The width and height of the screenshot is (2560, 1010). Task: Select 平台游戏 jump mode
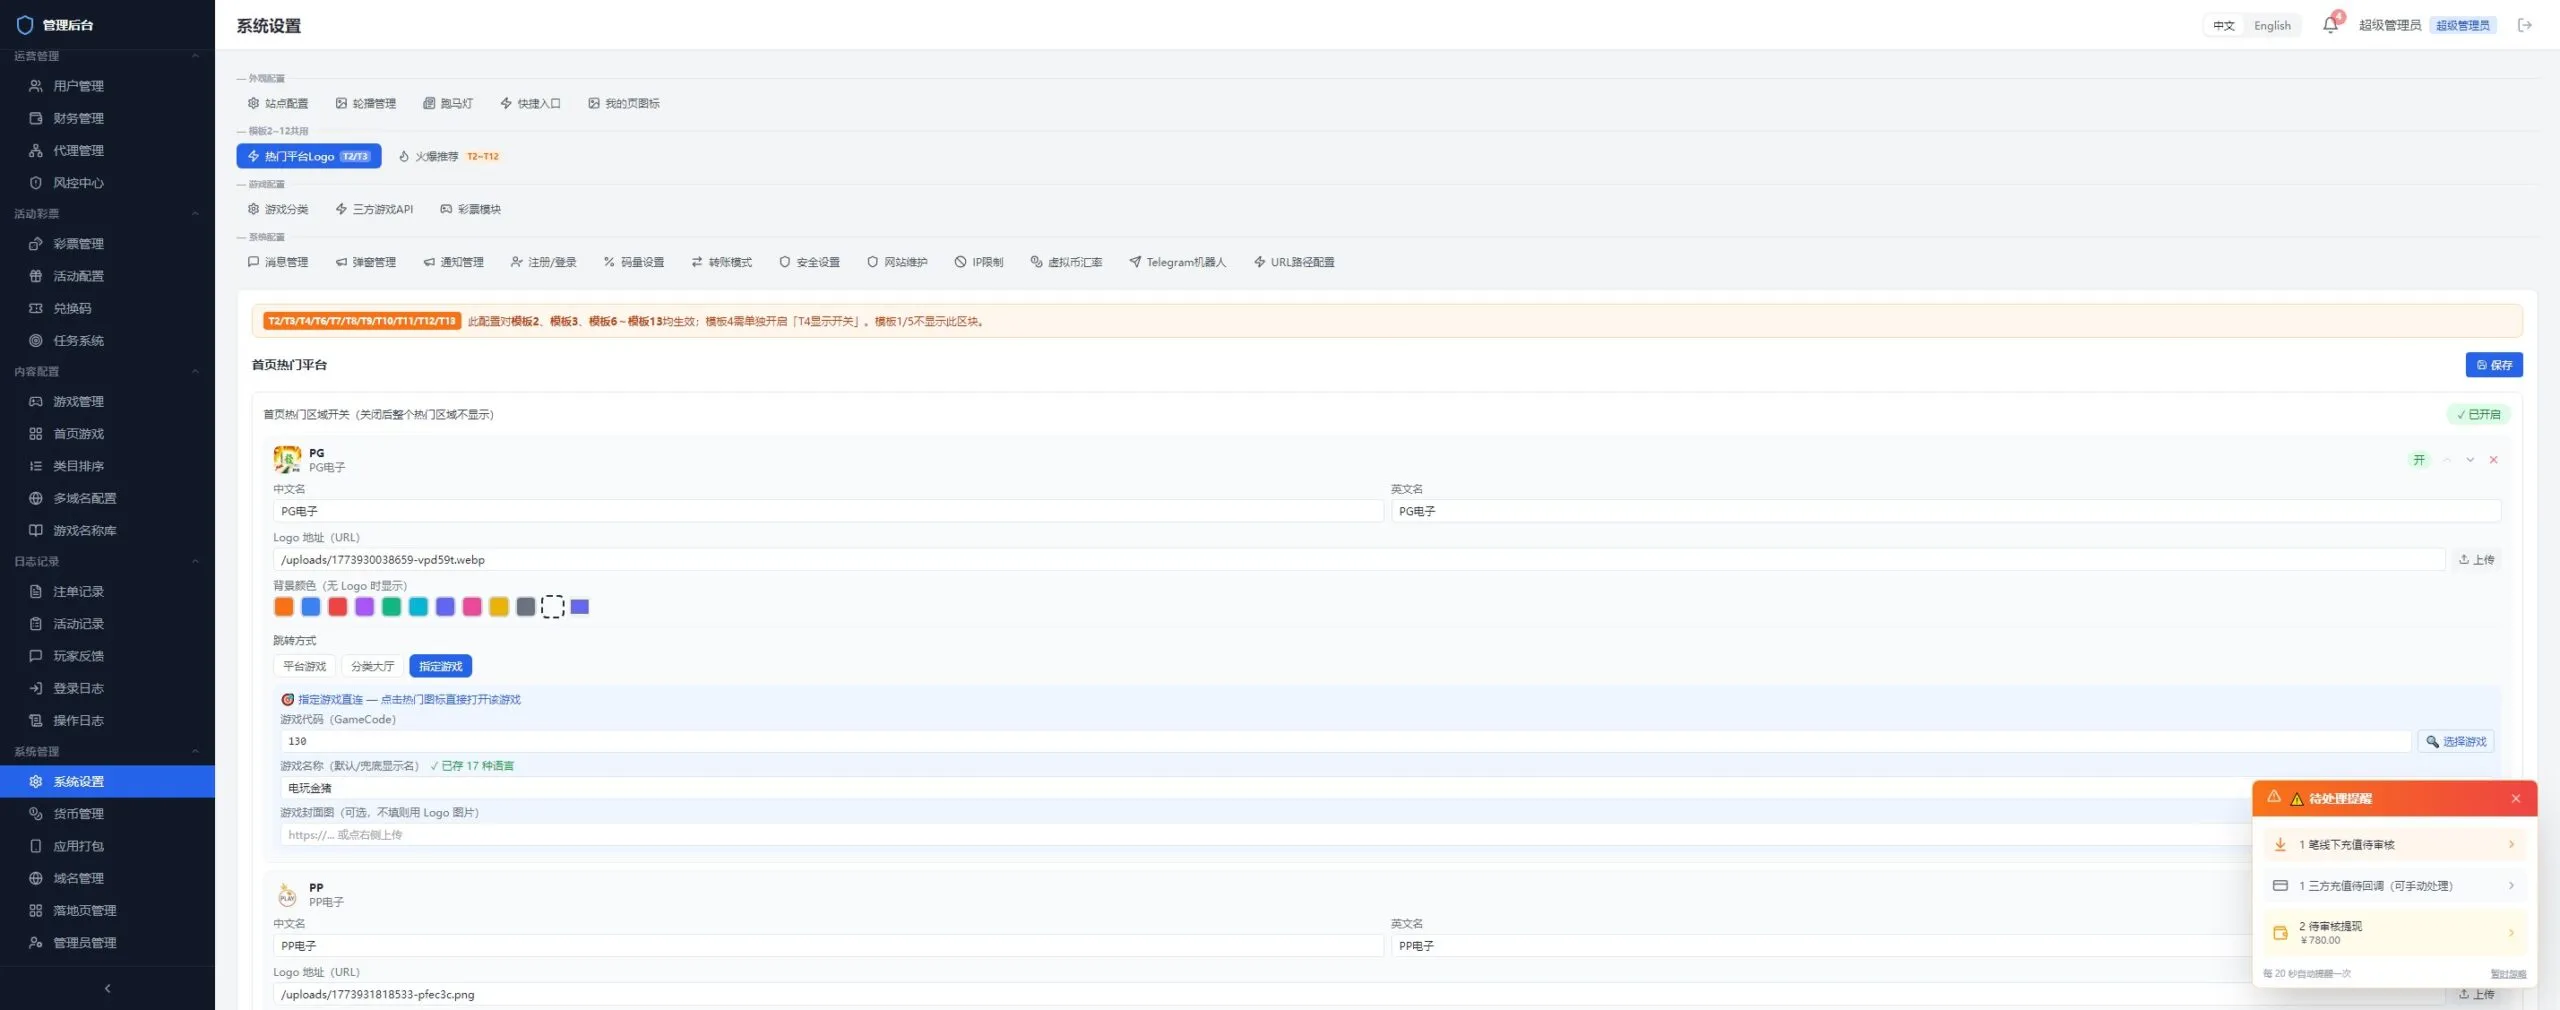pos(304,666)
